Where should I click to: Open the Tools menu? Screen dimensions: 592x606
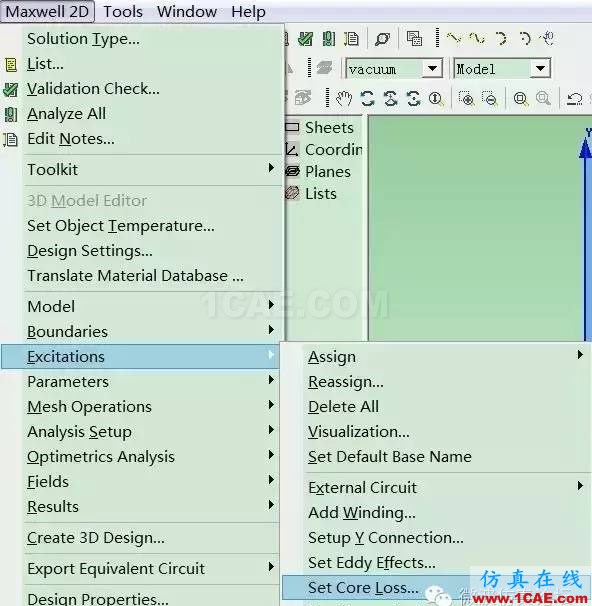point(123,12)
